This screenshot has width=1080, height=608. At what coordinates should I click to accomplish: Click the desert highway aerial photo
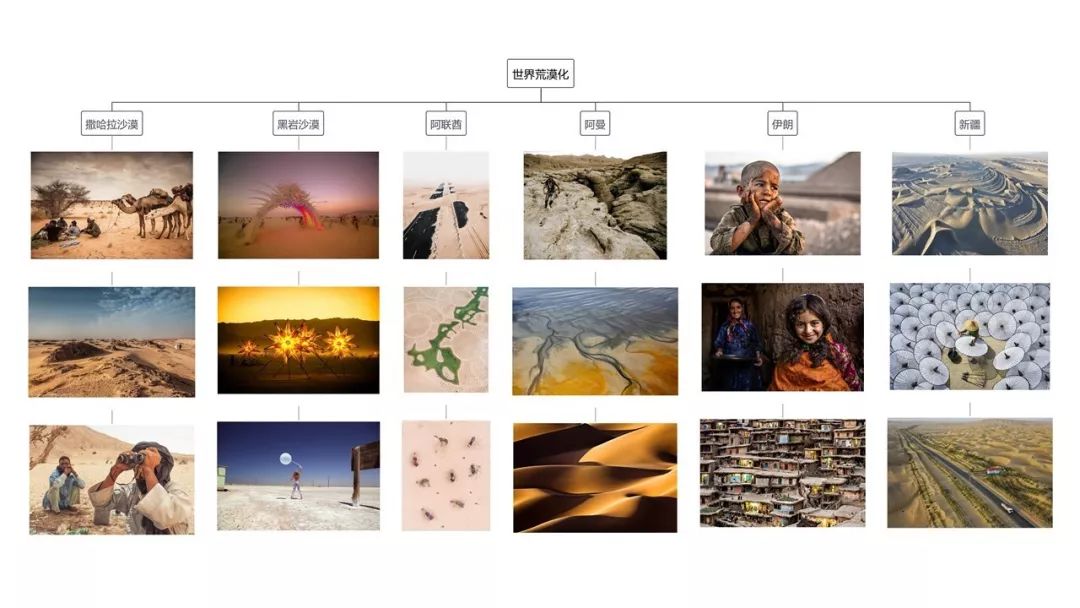pyautogui.click(x=970, y=473)
